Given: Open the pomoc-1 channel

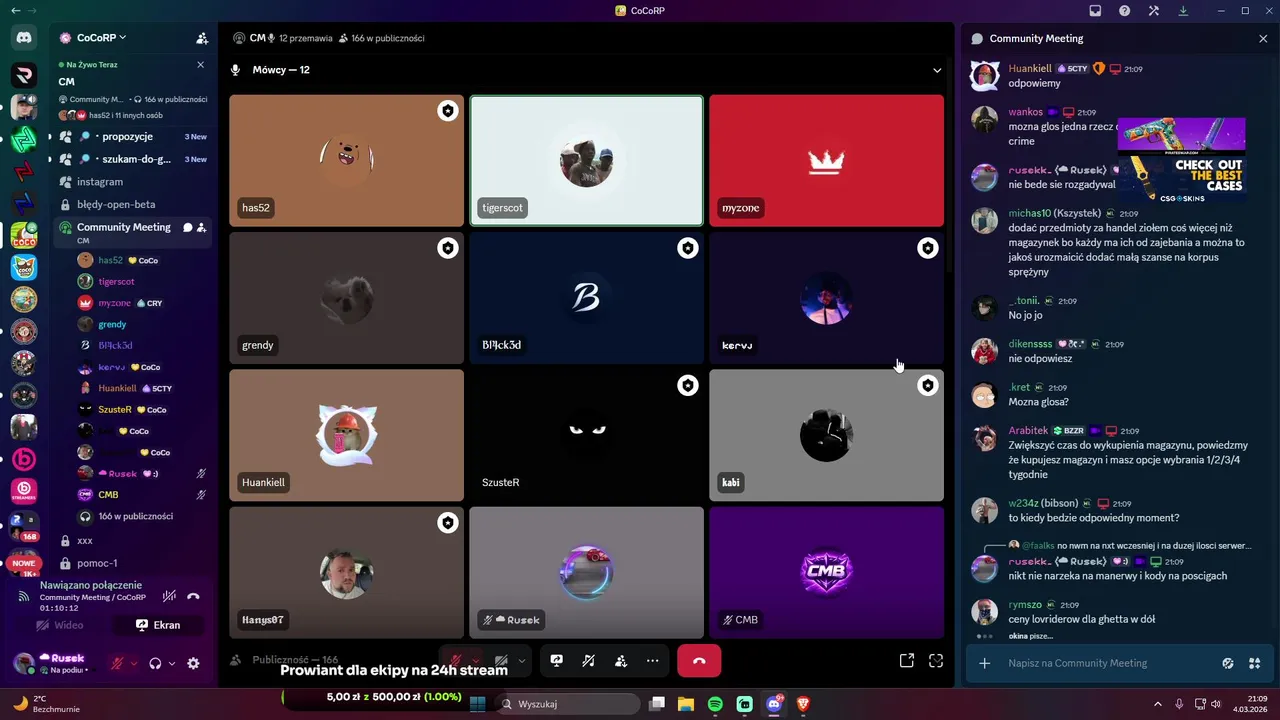Looking at the screenshot, I should click(x=133, y=563).
